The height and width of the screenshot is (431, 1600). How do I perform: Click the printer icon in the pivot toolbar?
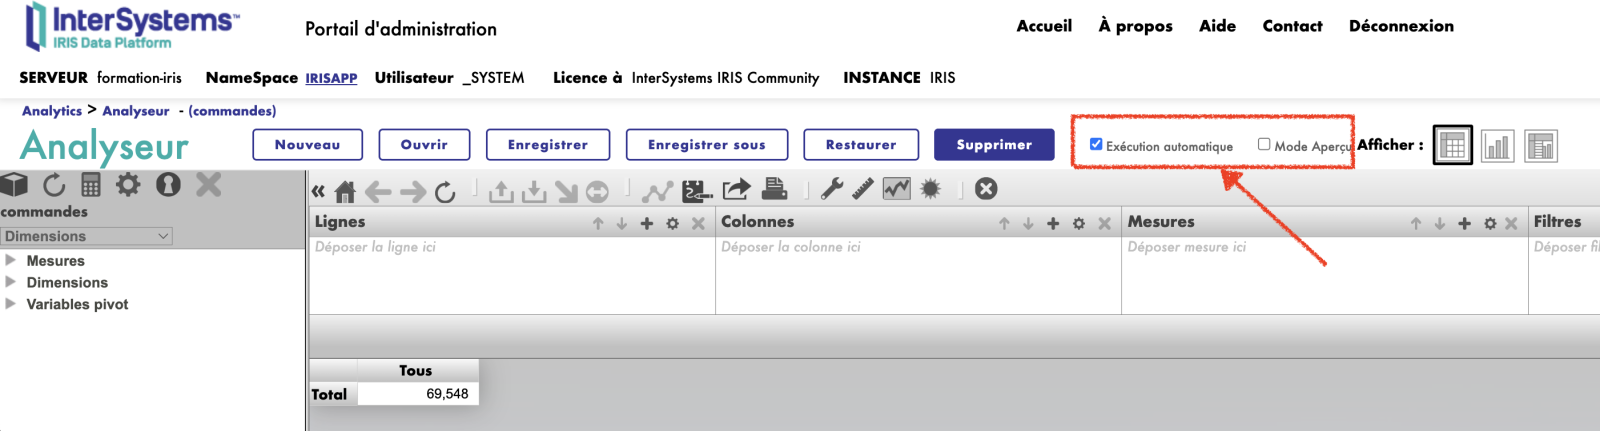(x=774, y=189)
